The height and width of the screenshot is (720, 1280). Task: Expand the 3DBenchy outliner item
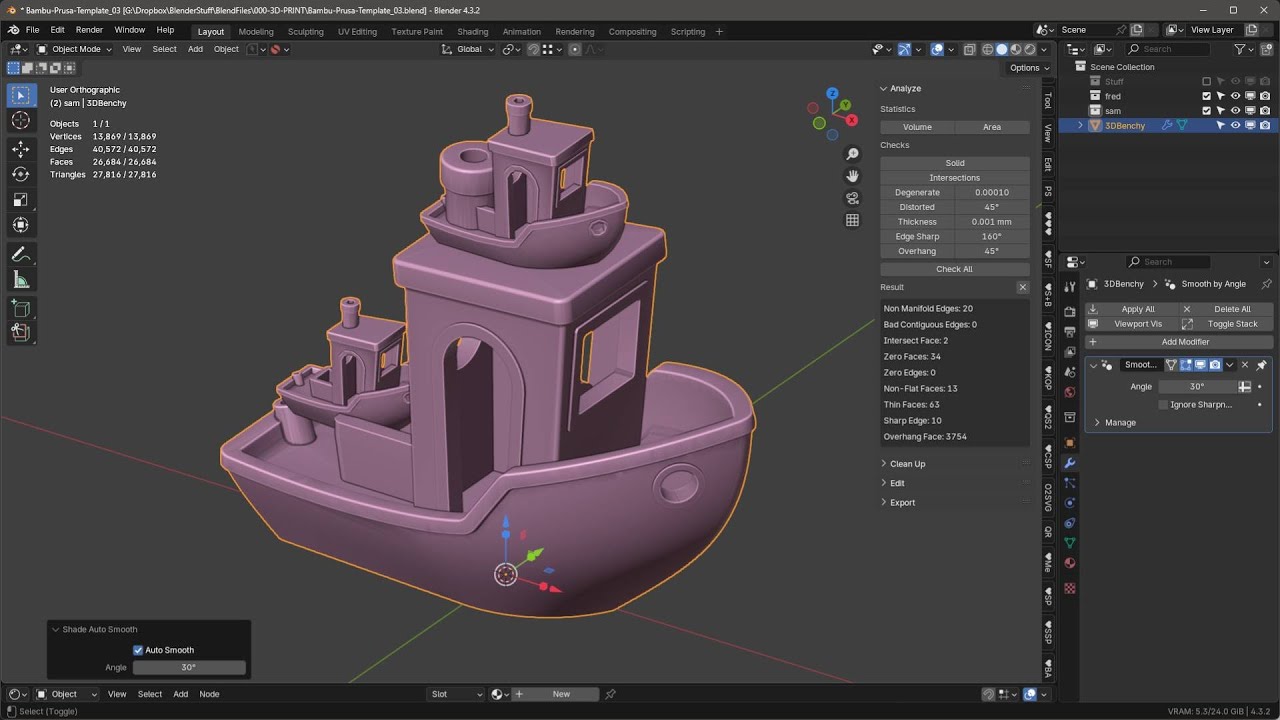pos(1080,126)
